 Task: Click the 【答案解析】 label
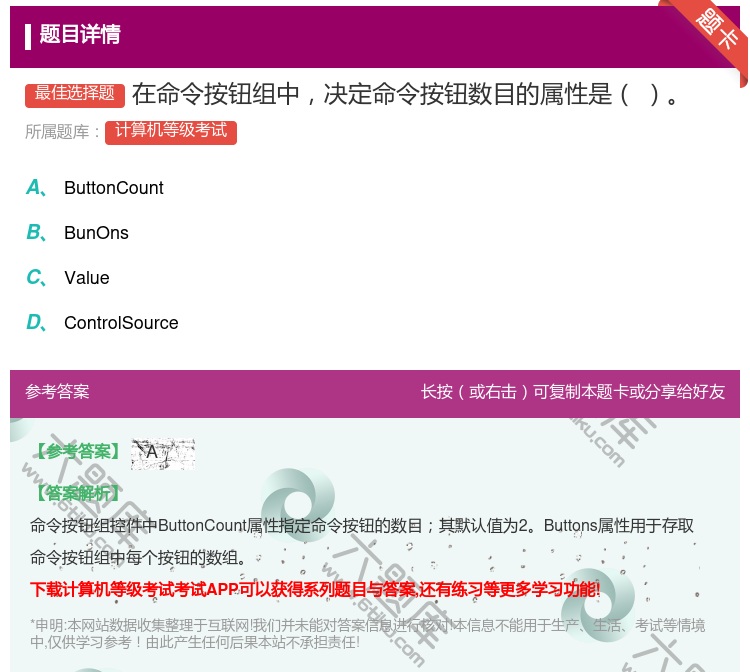click(x=78, y=493)
